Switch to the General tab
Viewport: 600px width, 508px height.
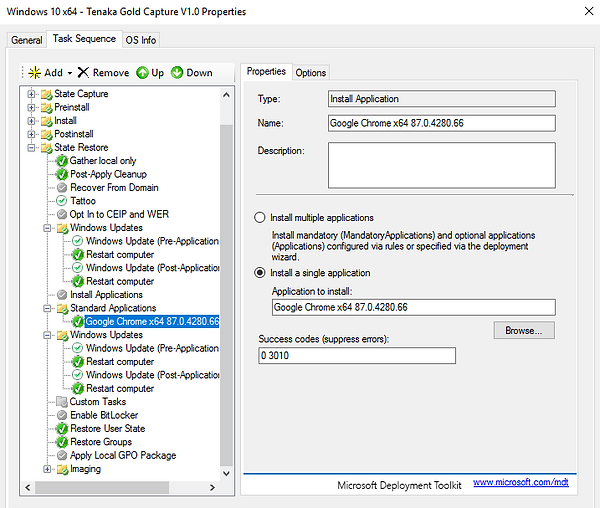click(27, 40)
